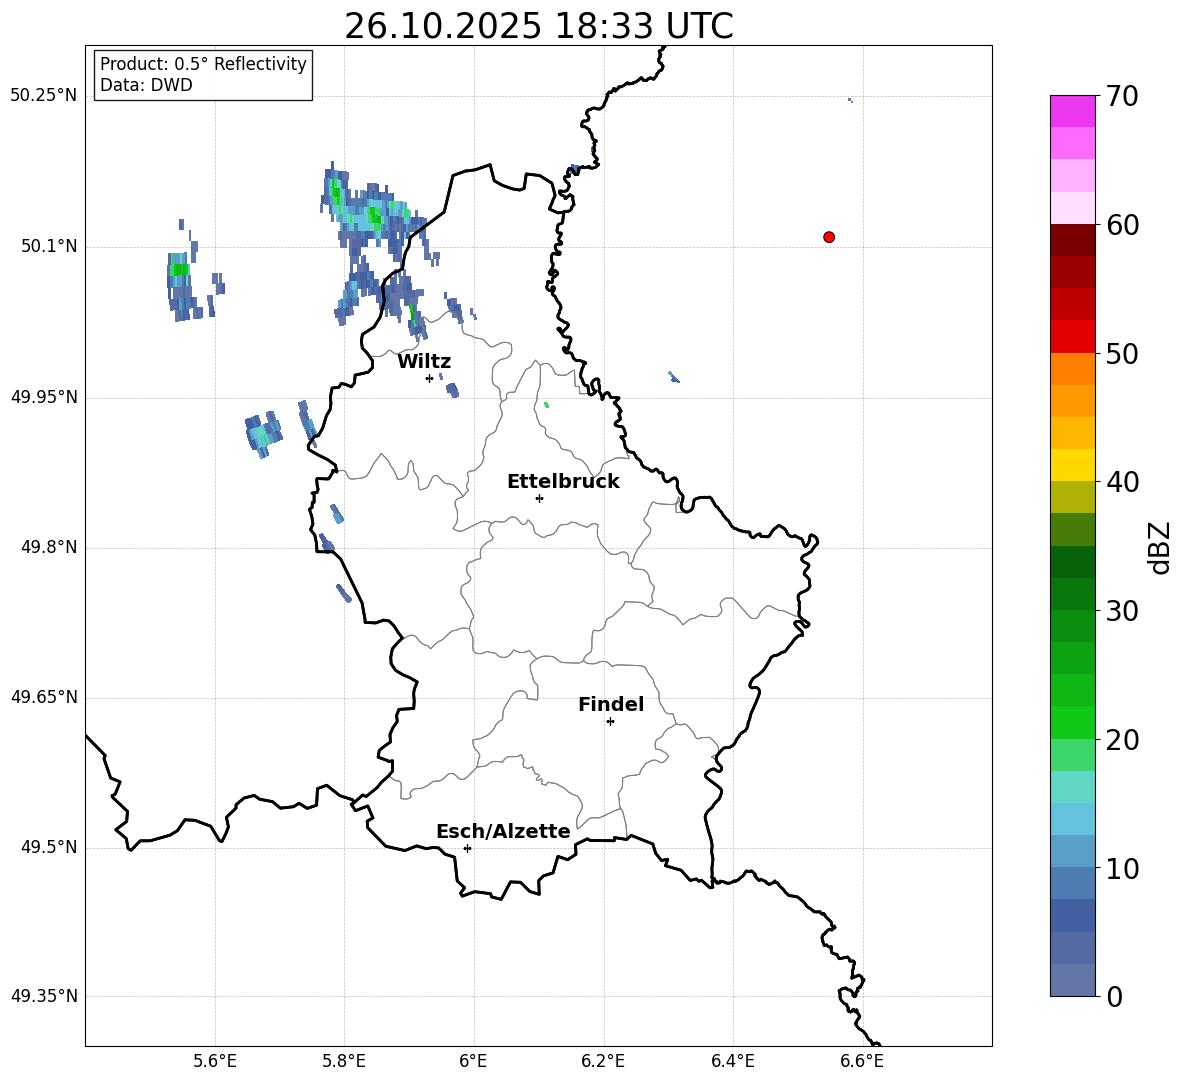1184x1081 pixels.
Task: Click the small green echo north of Ettelbruck
Action: coord(546,405)
